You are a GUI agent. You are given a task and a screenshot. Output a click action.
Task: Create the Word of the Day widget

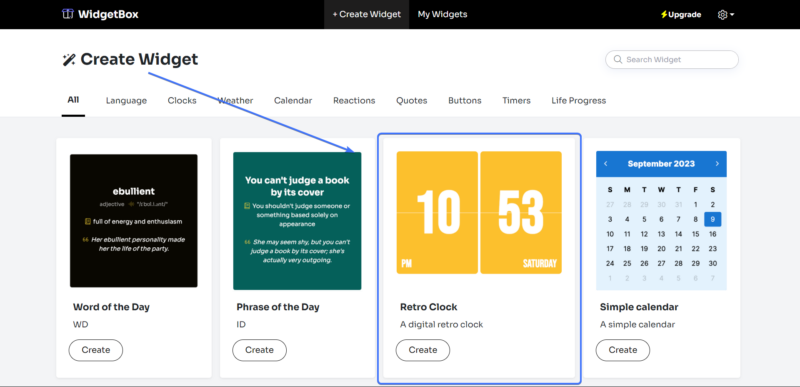coord(96,350)
